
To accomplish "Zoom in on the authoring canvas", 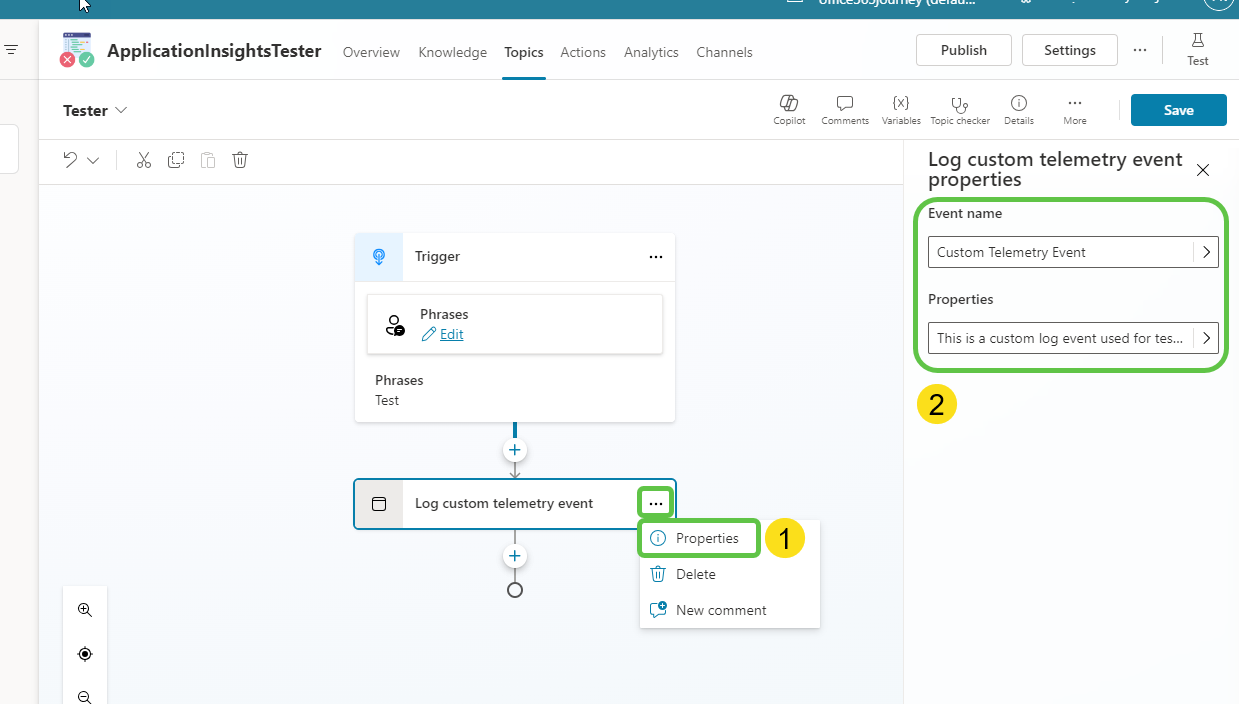I will (x=85, y=609).
